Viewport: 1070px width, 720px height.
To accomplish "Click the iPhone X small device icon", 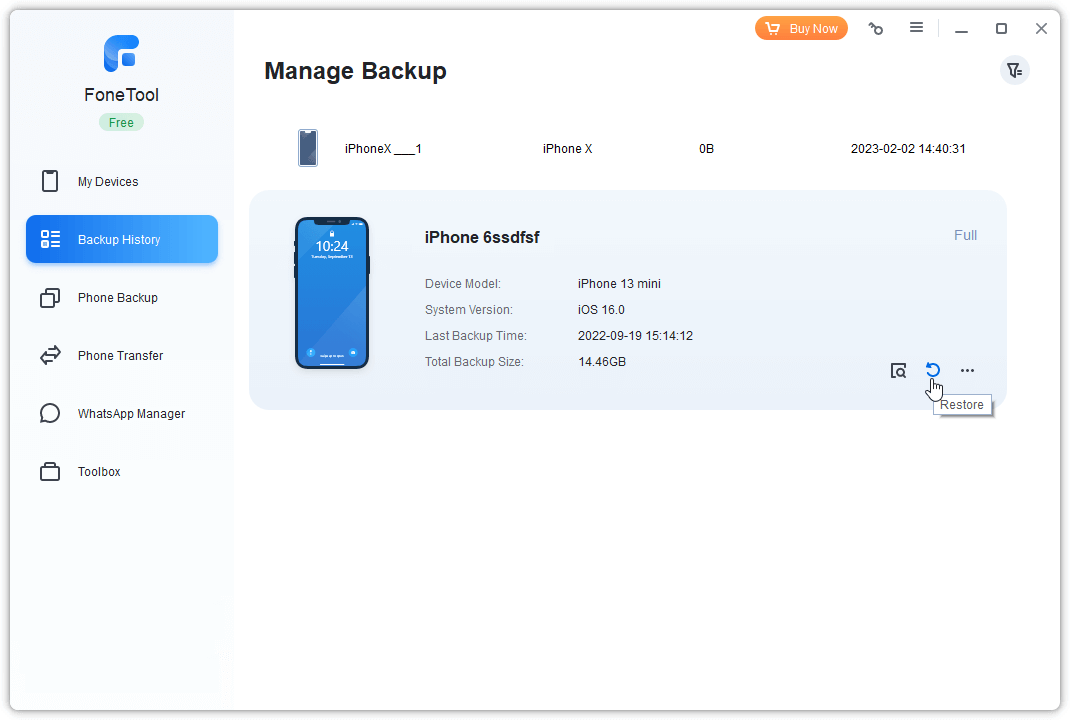I will (308, 148).
